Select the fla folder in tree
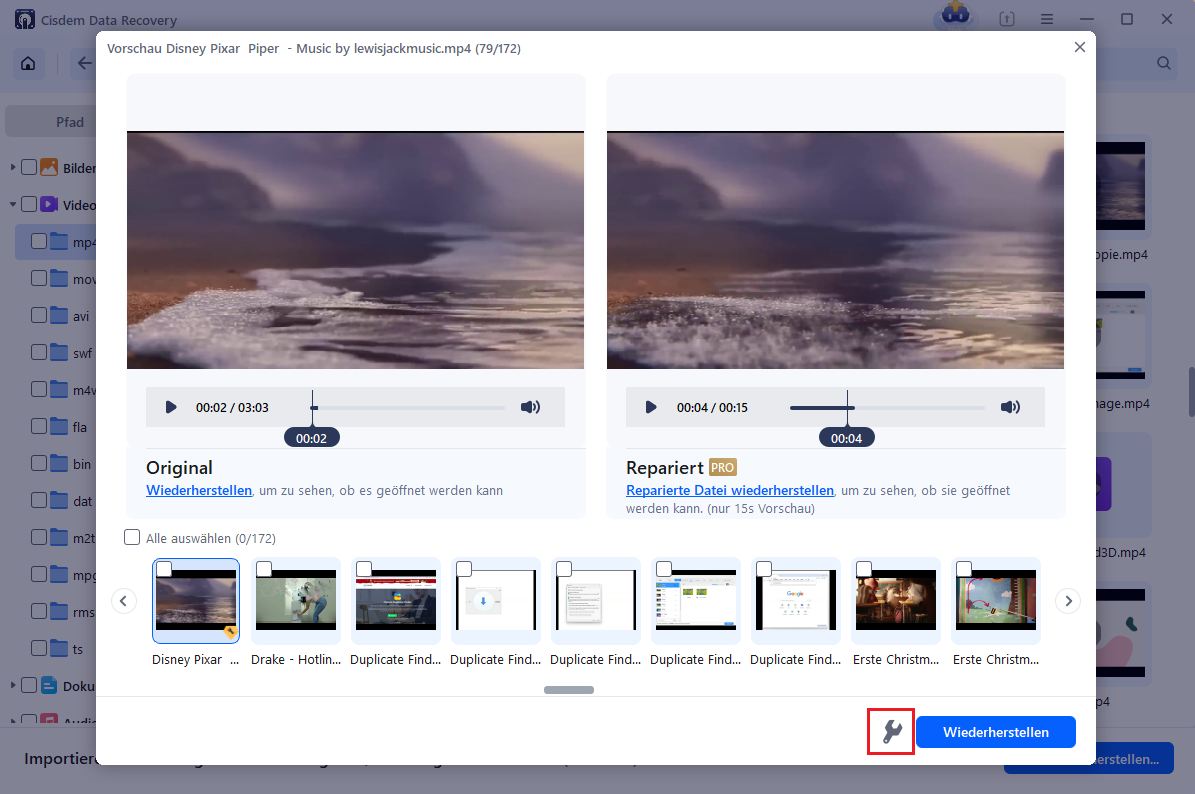1195x794 pixels. point(80,427)
